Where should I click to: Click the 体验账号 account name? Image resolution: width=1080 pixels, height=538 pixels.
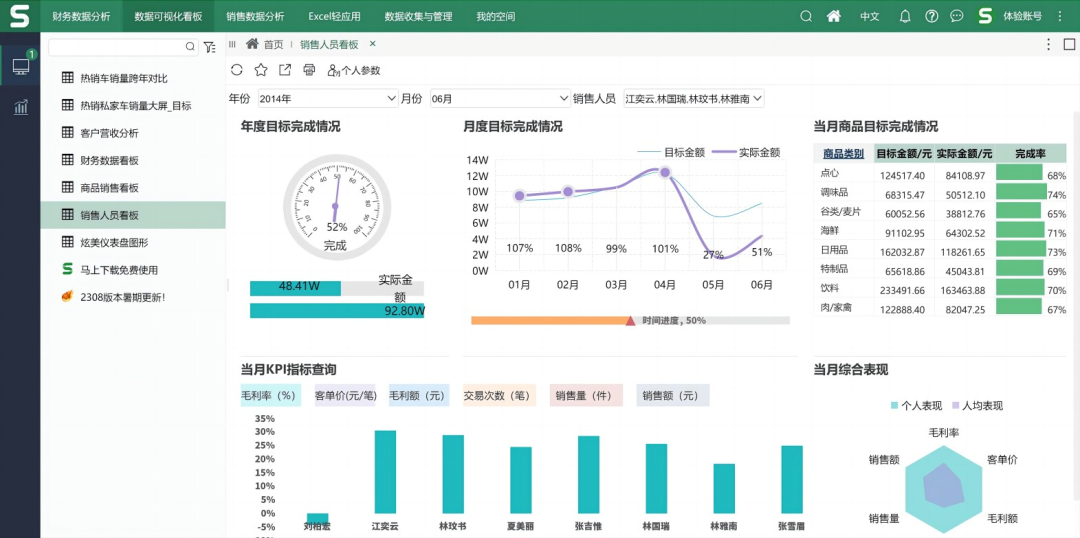click(1022, 17)
